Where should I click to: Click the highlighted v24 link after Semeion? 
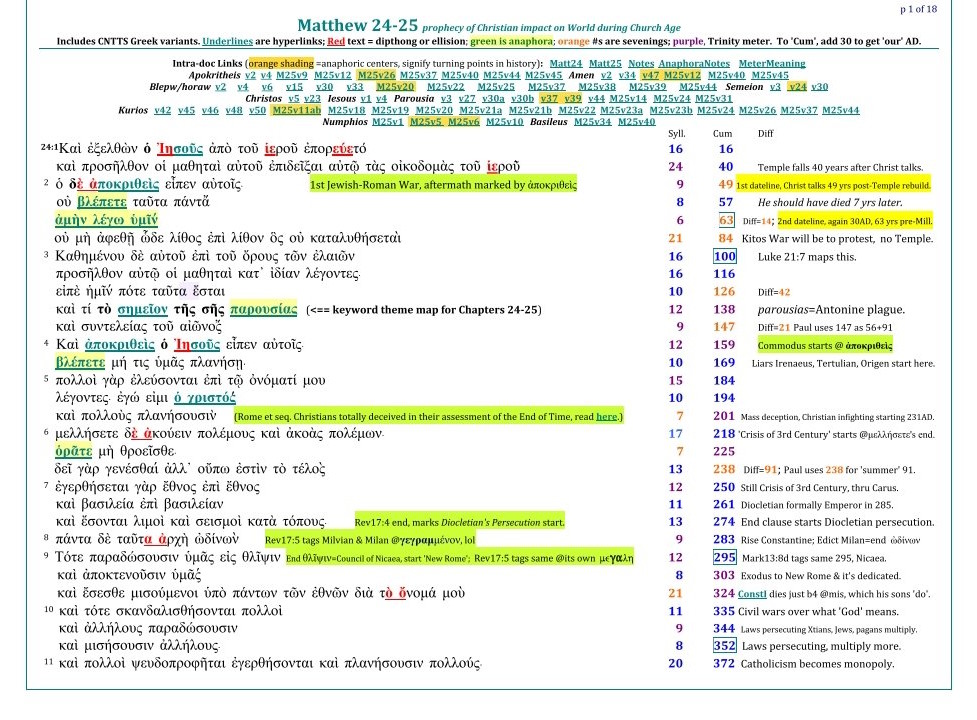tap(797, 87)
